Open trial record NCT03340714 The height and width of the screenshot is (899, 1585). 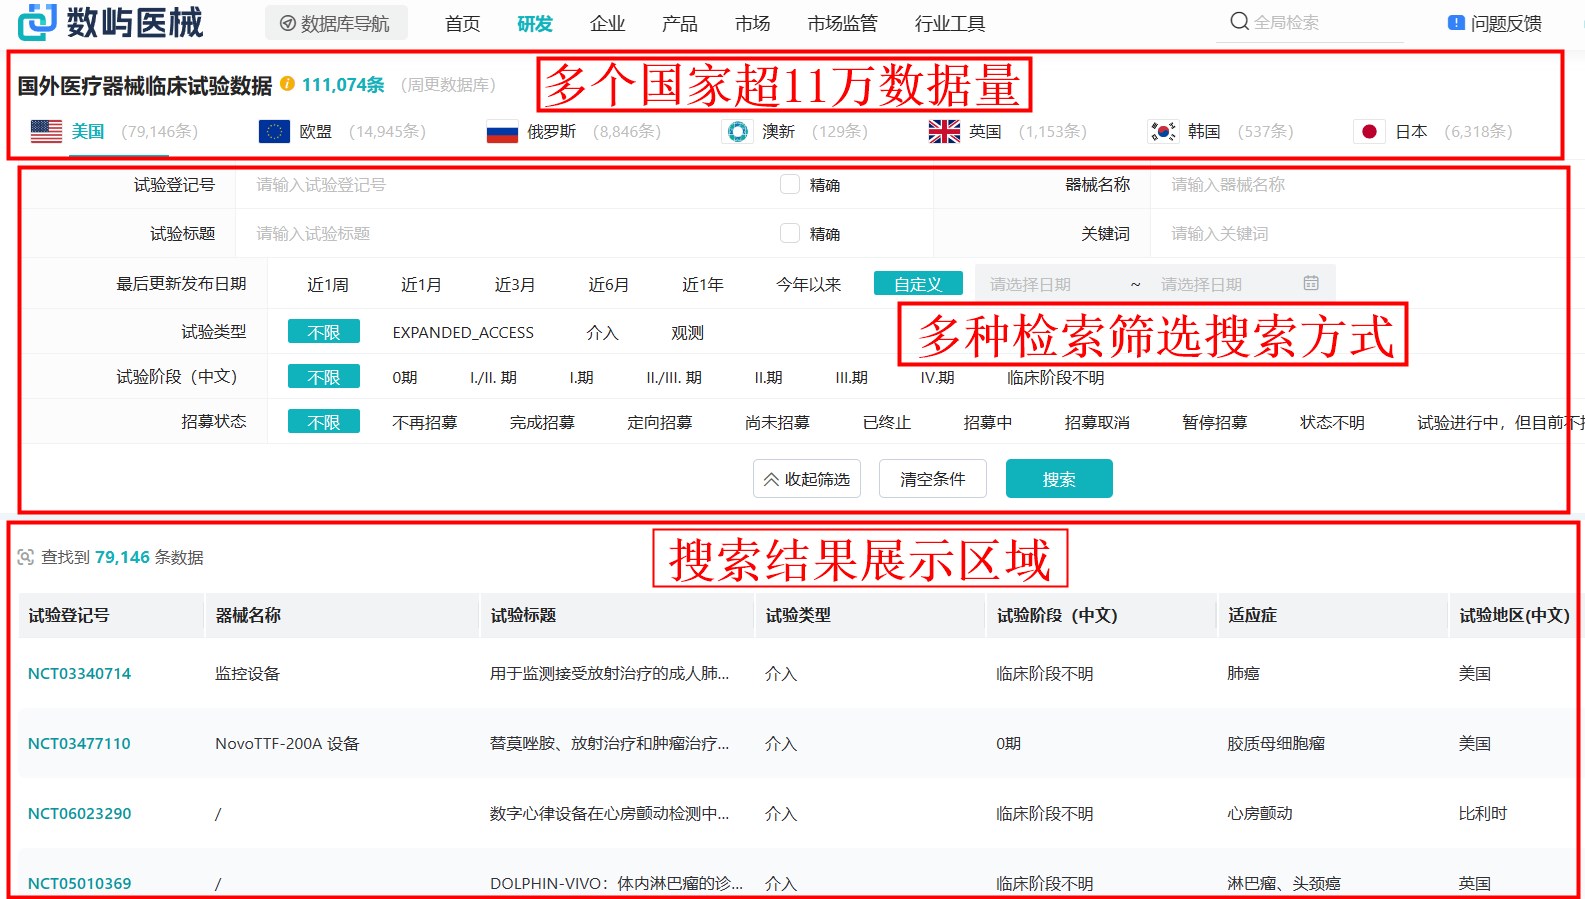(x=79, y=674)
